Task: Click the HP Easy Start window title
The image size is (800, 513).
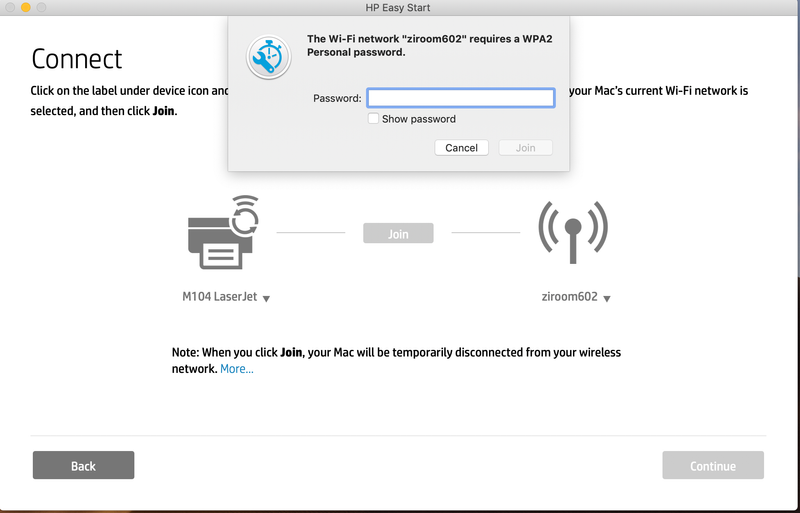Action: [397, 8]
